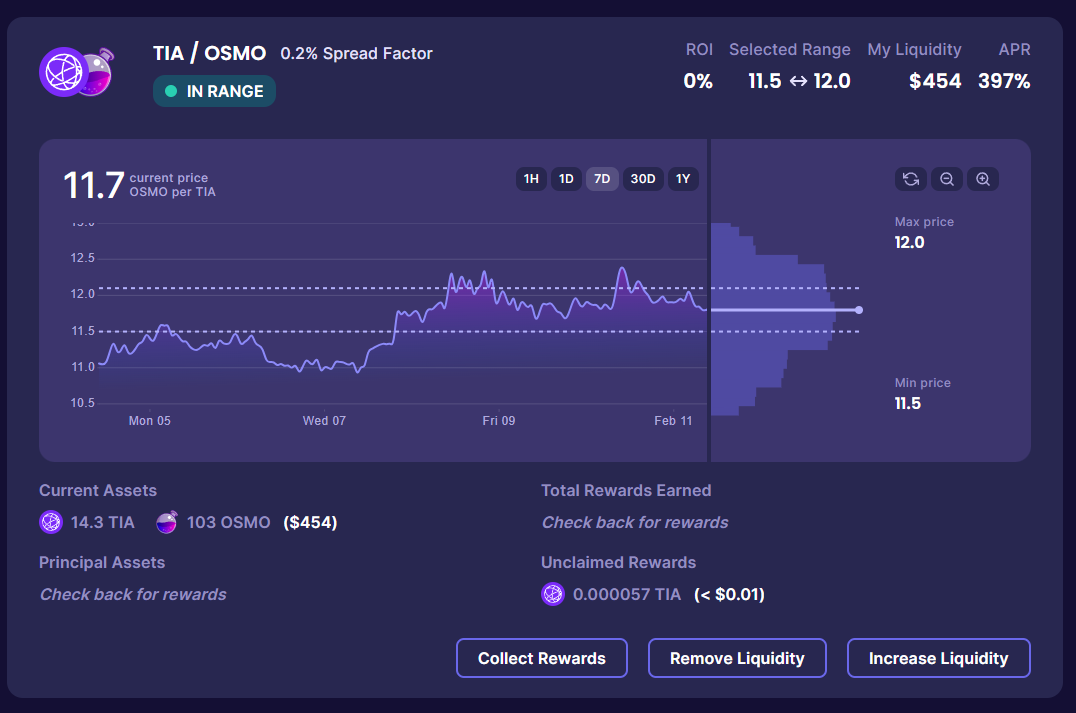Click the refresh chart range icon

click(x=910, y=179)
